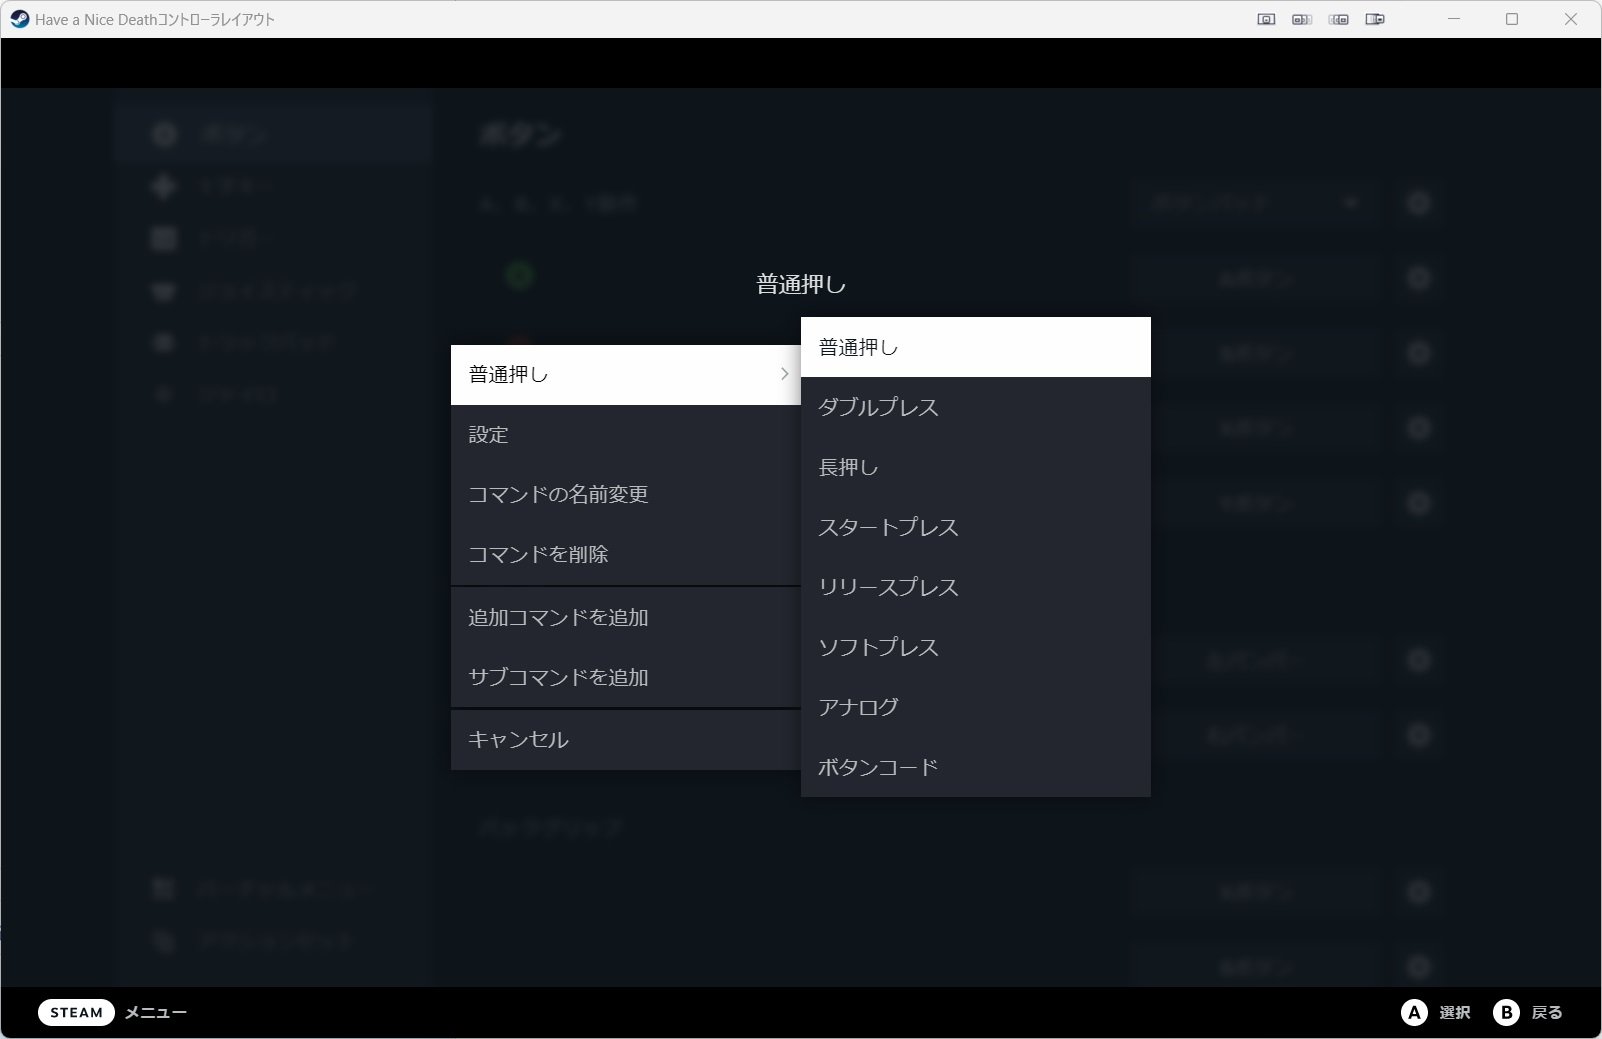Maximize the controller layout window
The image size is (1602, 1039).
click(1512, 19)
